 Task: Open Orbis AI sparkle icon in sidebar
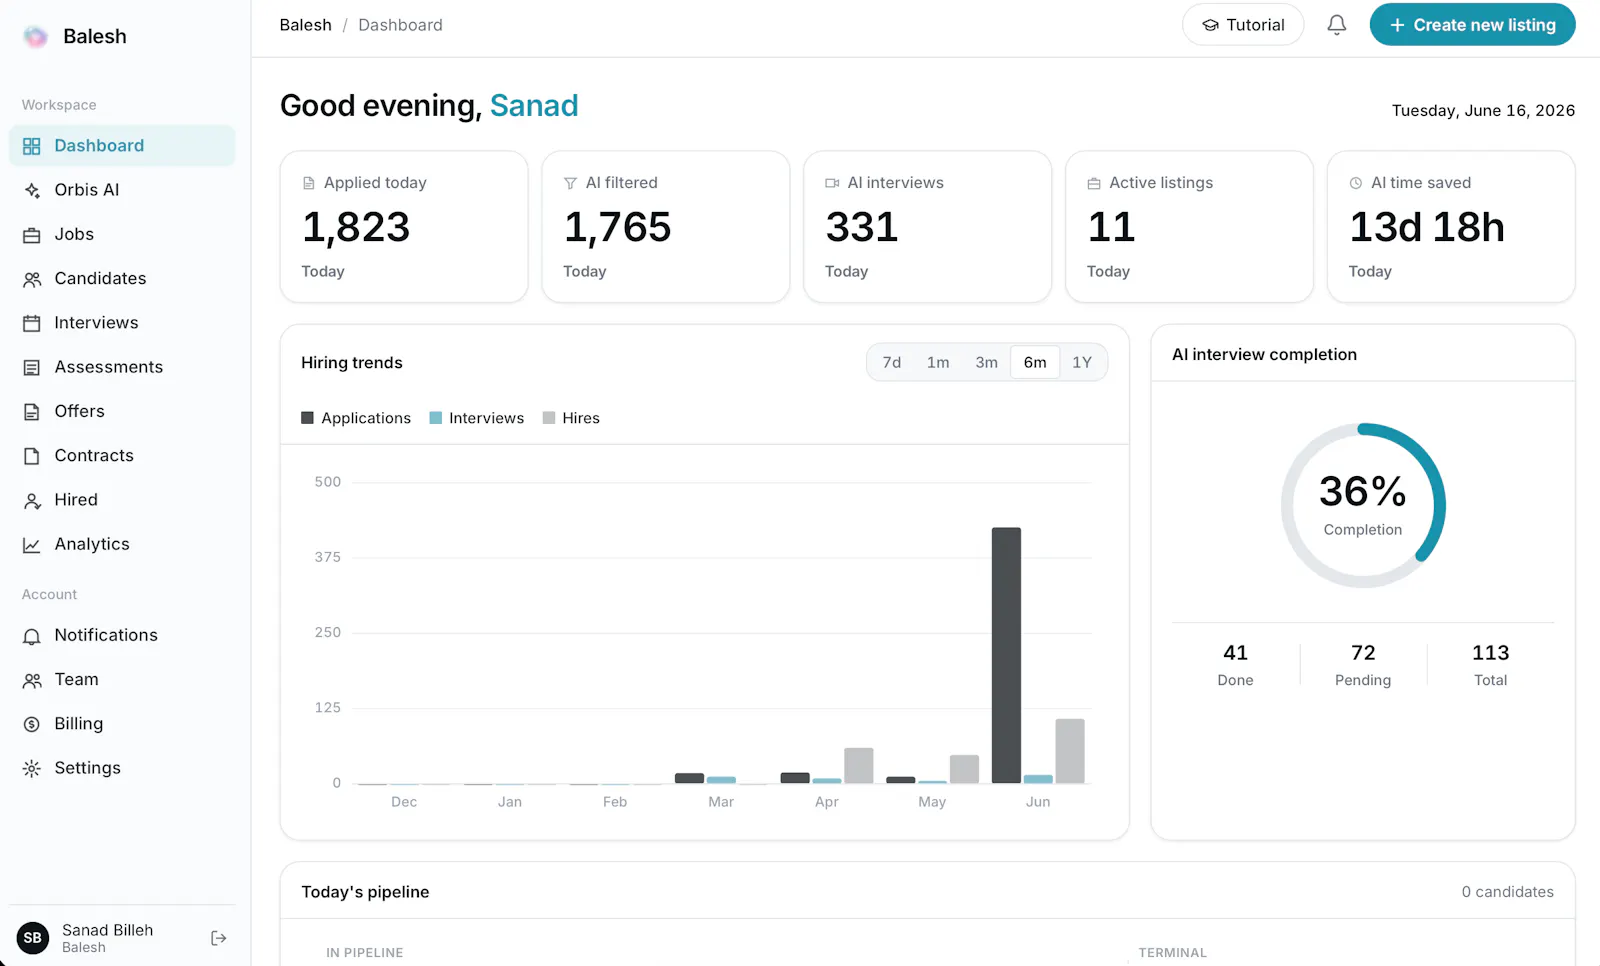click(x=32, y=190)
